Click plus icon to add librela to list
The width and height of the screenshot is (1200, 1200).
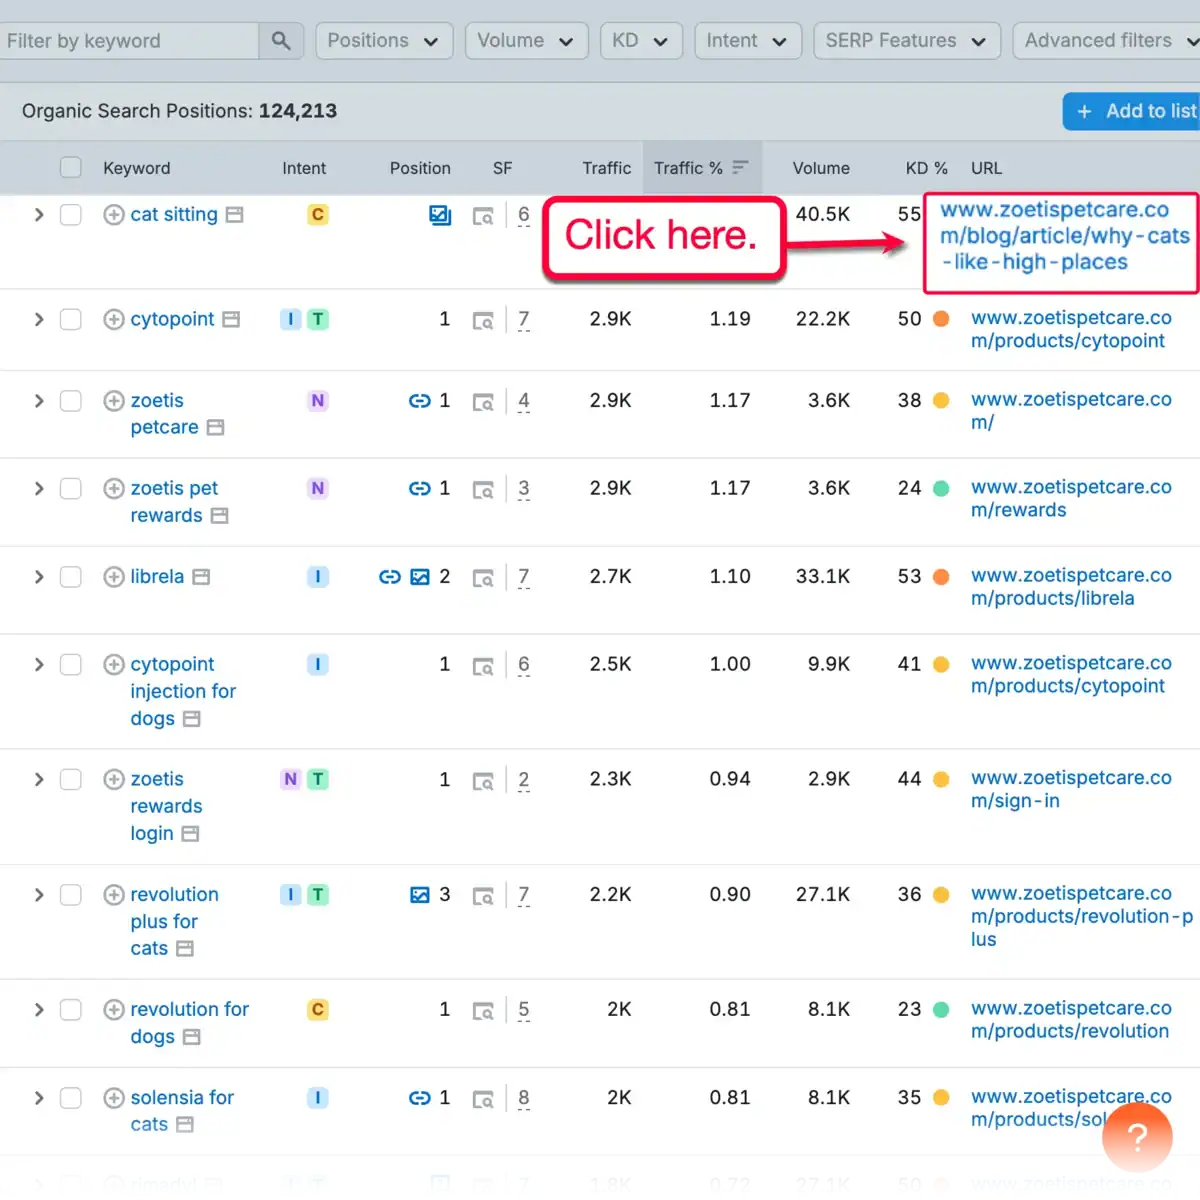pyautogui.click(x=113, y=577)
